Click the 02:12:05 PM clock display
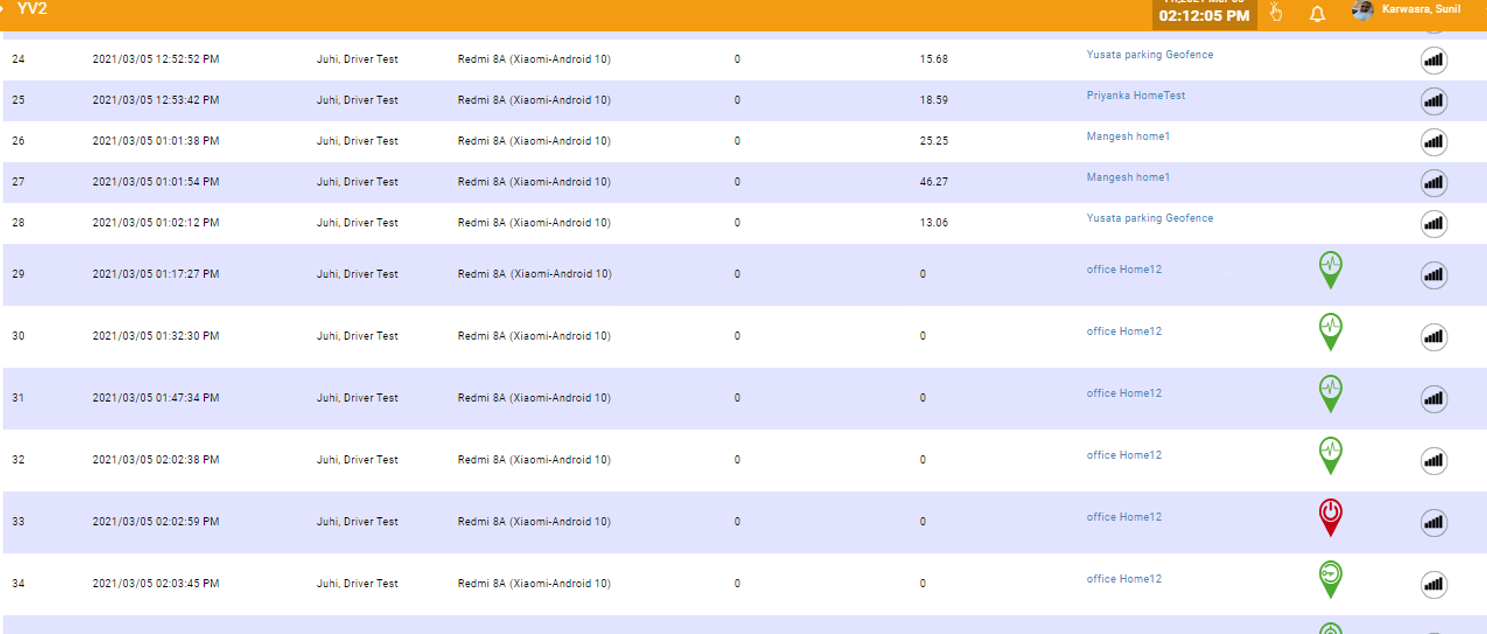The width and height of the screenshot is (1487, 634). (x=1204, y=16)
